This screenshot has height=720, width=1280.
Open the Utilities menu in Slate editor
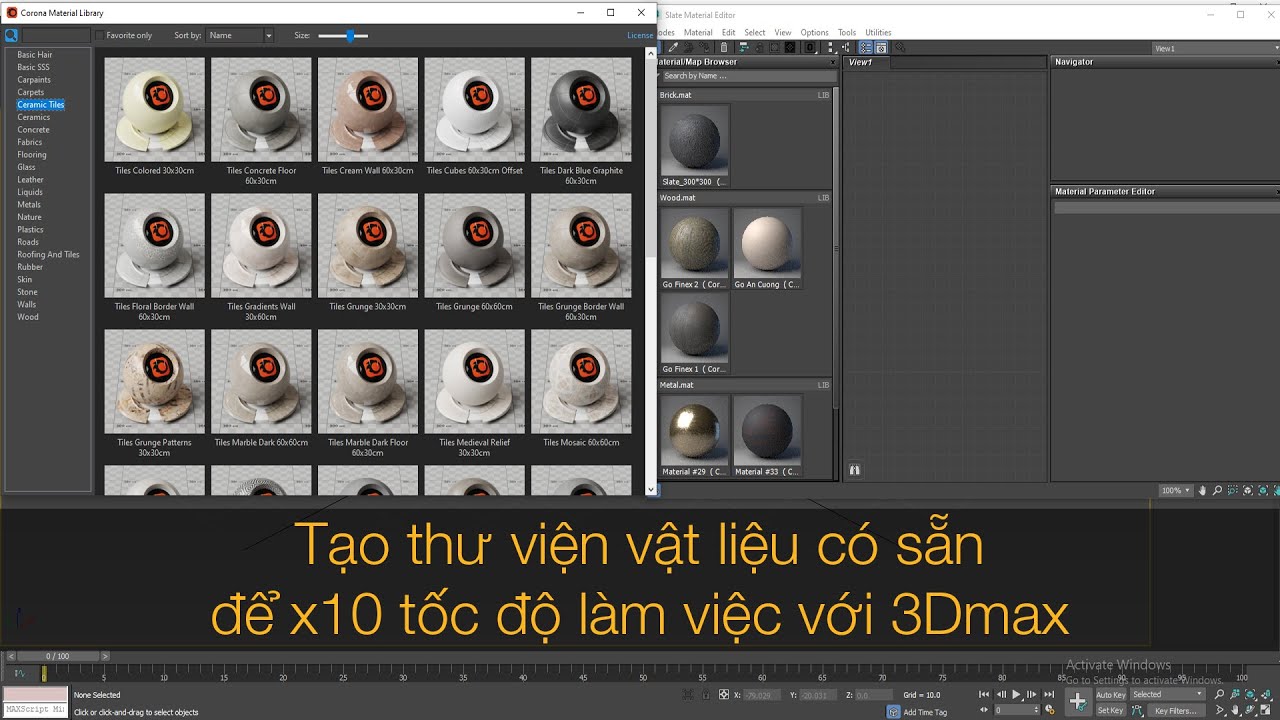878,32
